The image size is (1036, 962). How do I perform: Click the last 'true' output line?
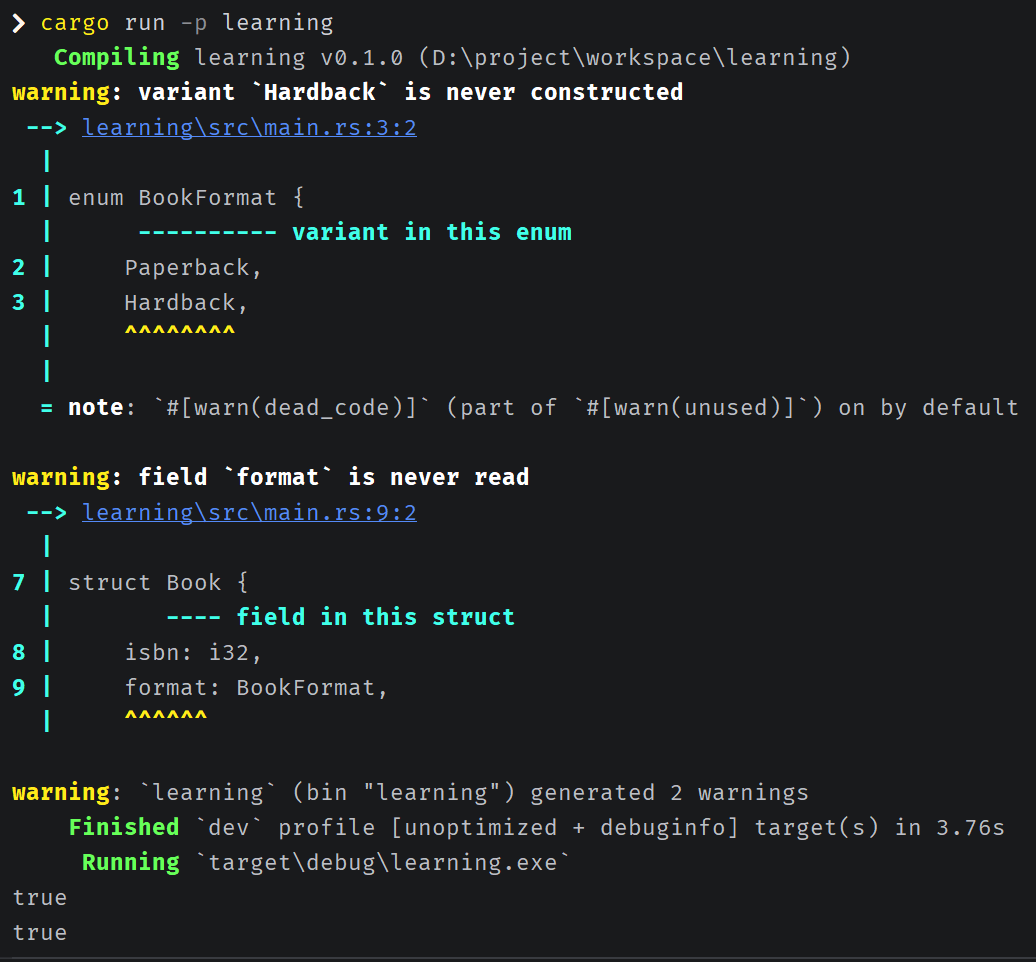(x=40, y=933)
